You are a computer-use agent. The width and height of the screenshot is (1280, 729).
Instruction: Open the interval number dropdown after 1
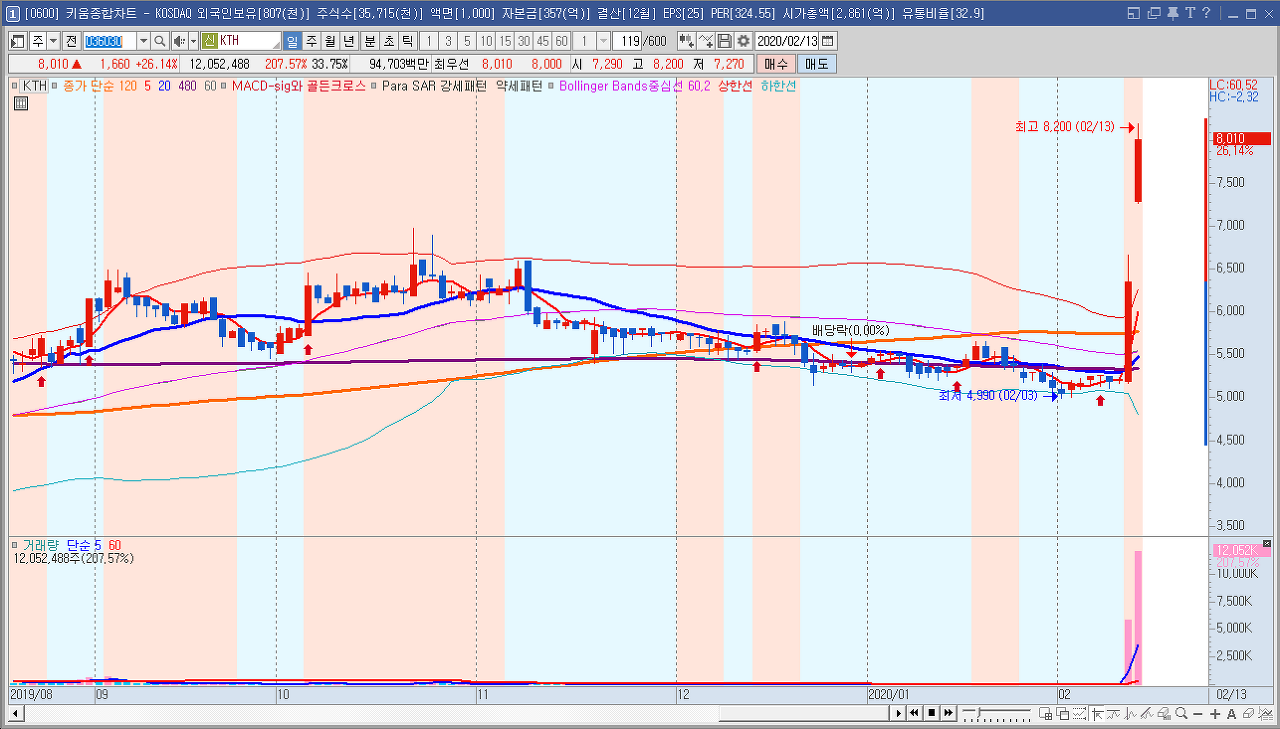[x=603, y=41]
